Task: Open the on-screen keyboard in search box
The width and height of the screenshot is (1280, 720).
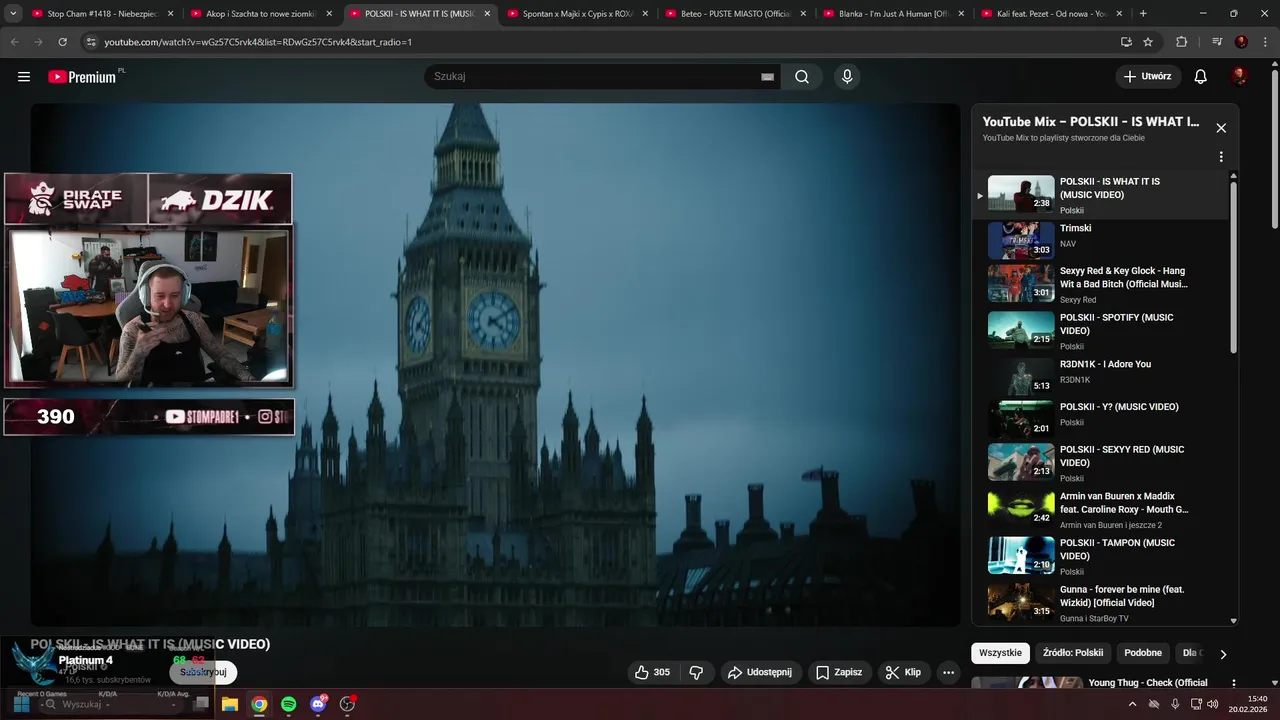Action: tap(767, 76)
